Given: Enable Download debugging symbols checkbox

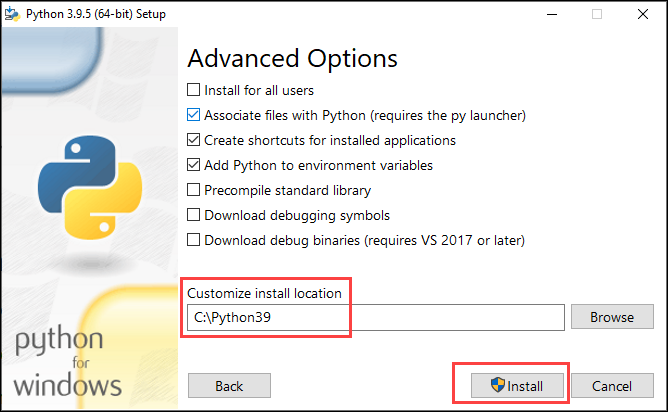Looking at the screenshot, I should (x=193, y=215).
